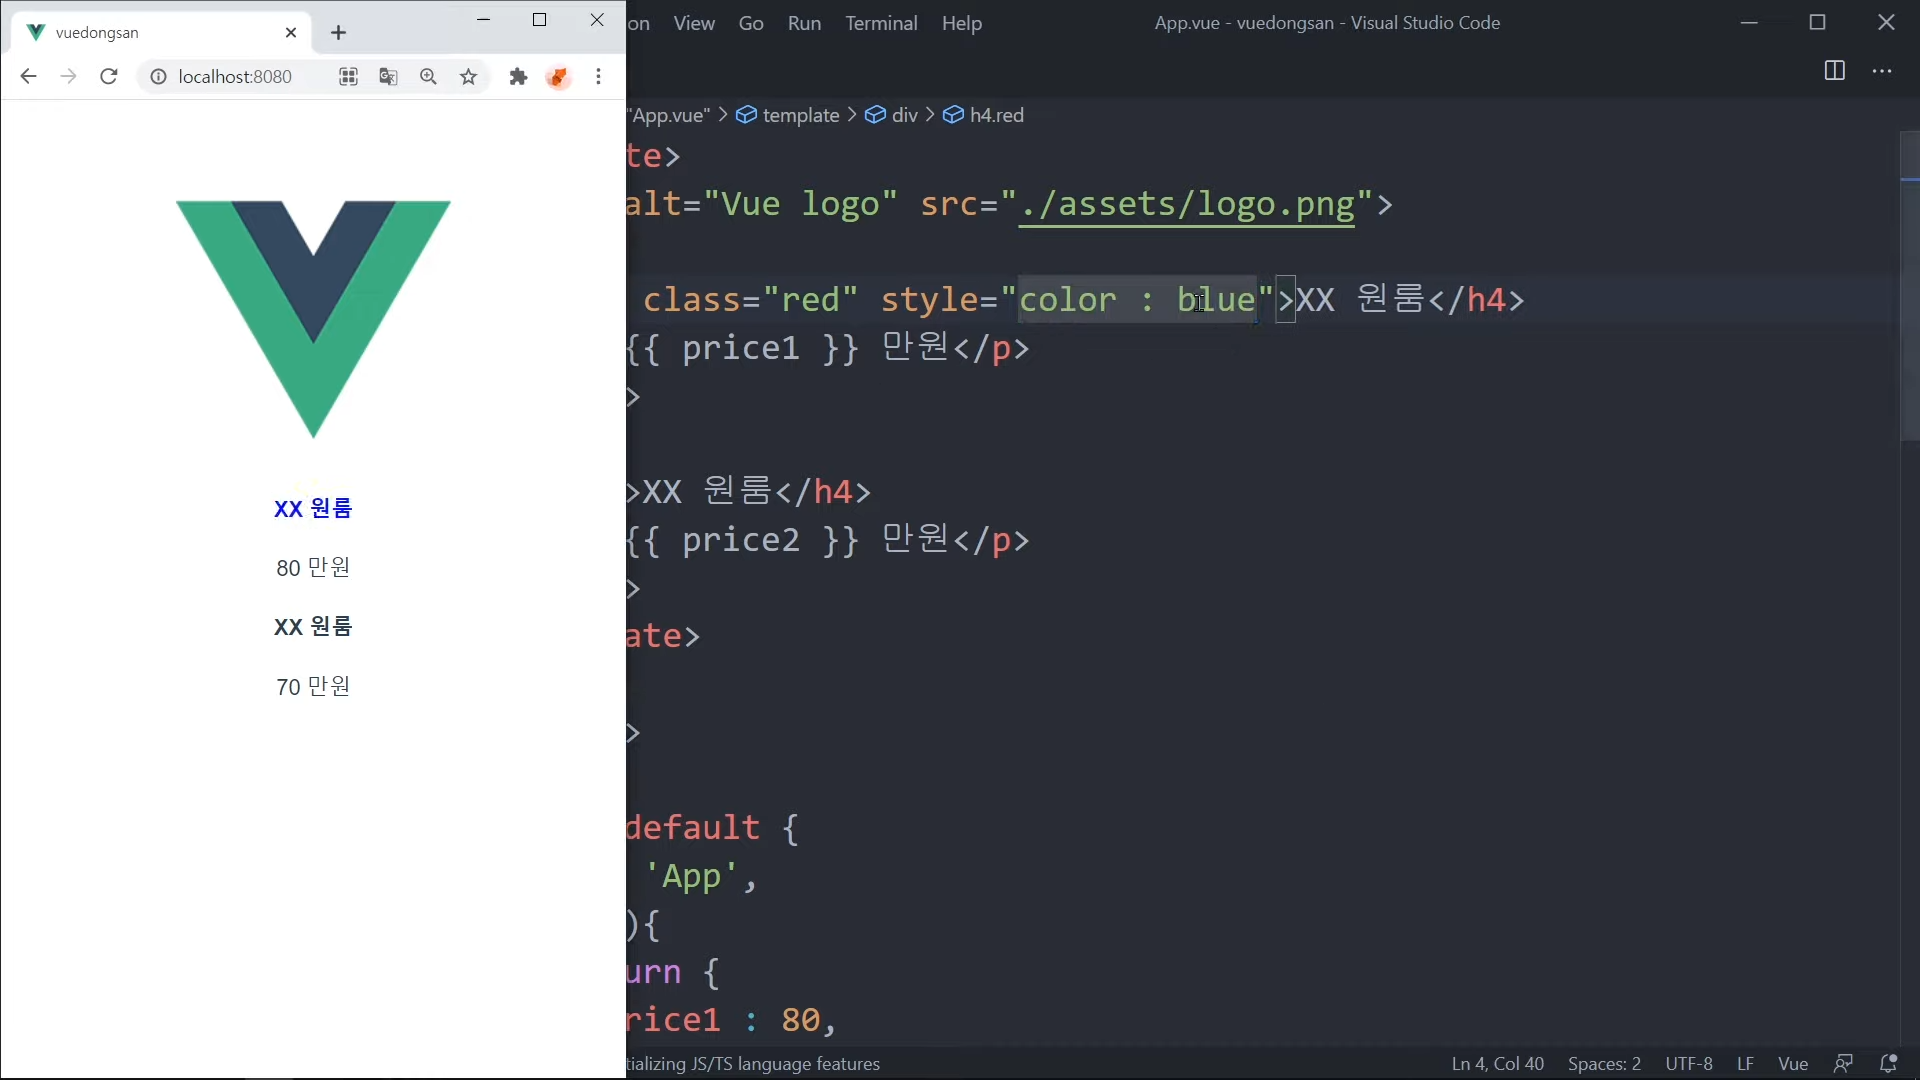
Task: Click the feedback icon in status bar
Action: point(1843,1064)
